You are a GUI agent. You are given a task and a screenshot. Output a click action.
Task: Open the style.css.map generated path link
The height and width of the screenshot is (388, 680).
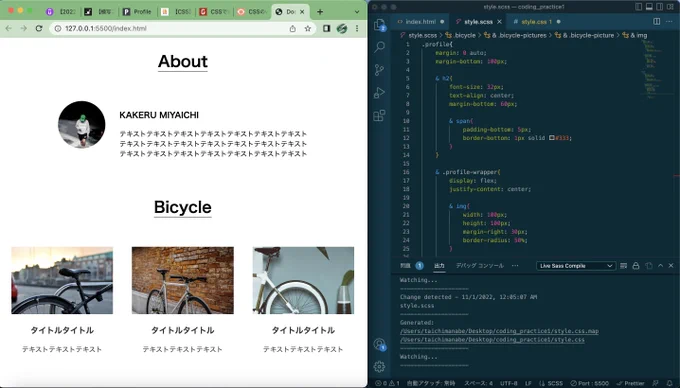click(499, 331)
